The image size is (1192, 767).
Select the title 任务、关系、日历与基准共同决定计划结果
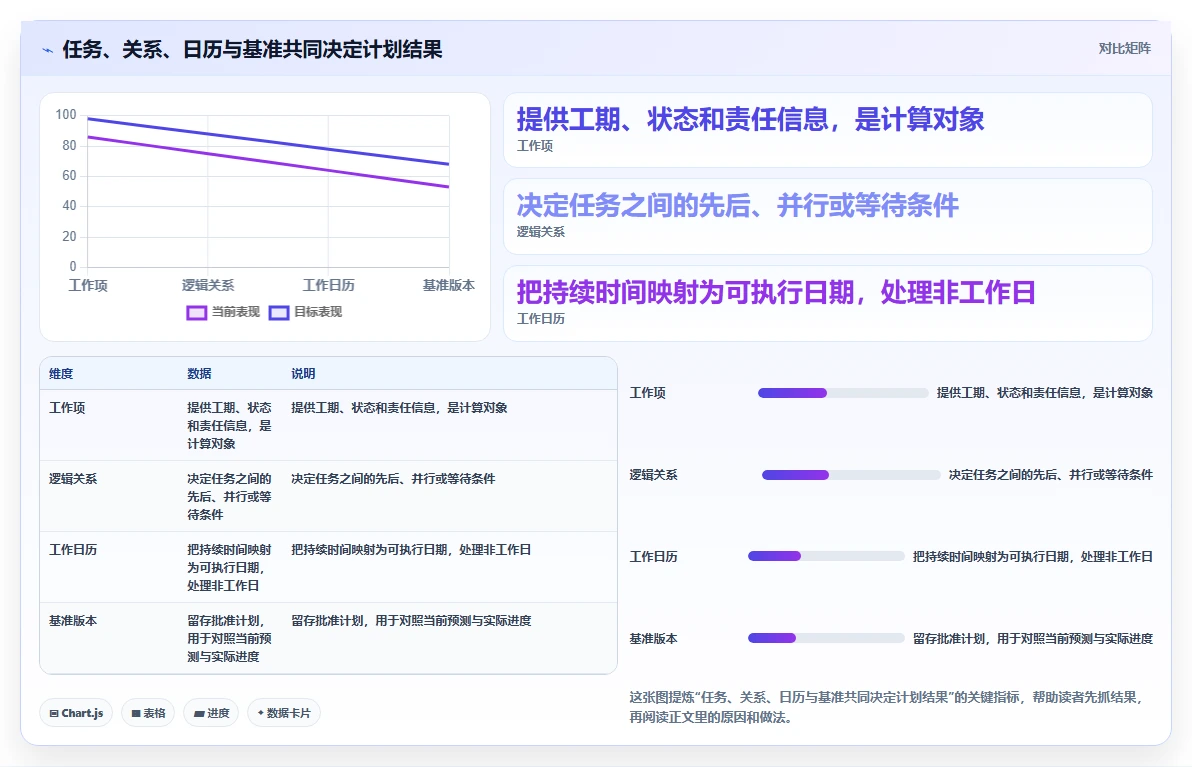[x=252, y=49]
